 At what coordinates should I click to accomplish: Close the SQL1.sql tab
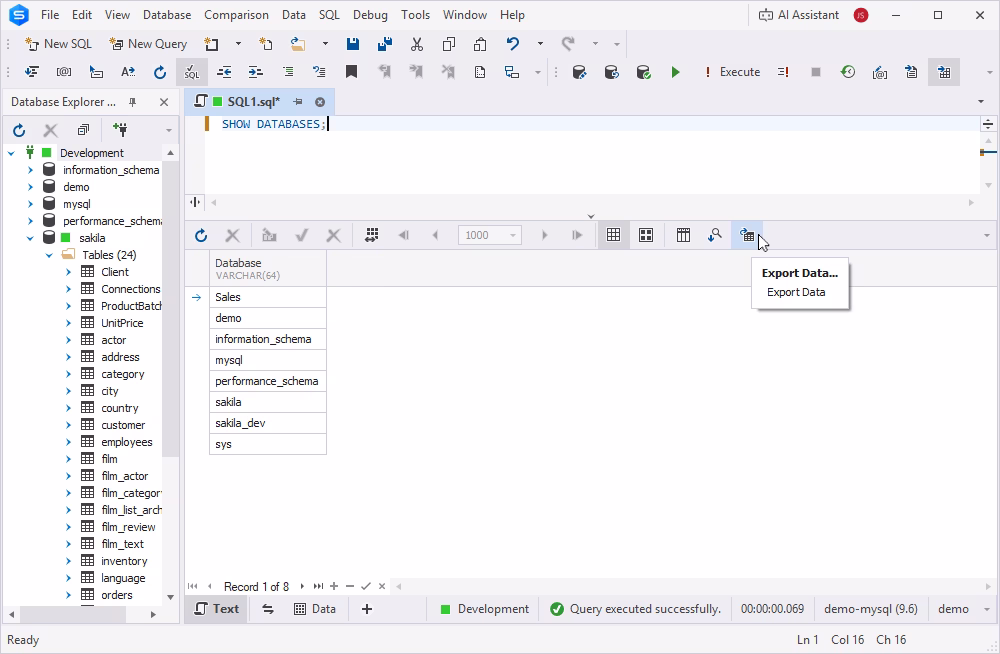coord(320,102)
